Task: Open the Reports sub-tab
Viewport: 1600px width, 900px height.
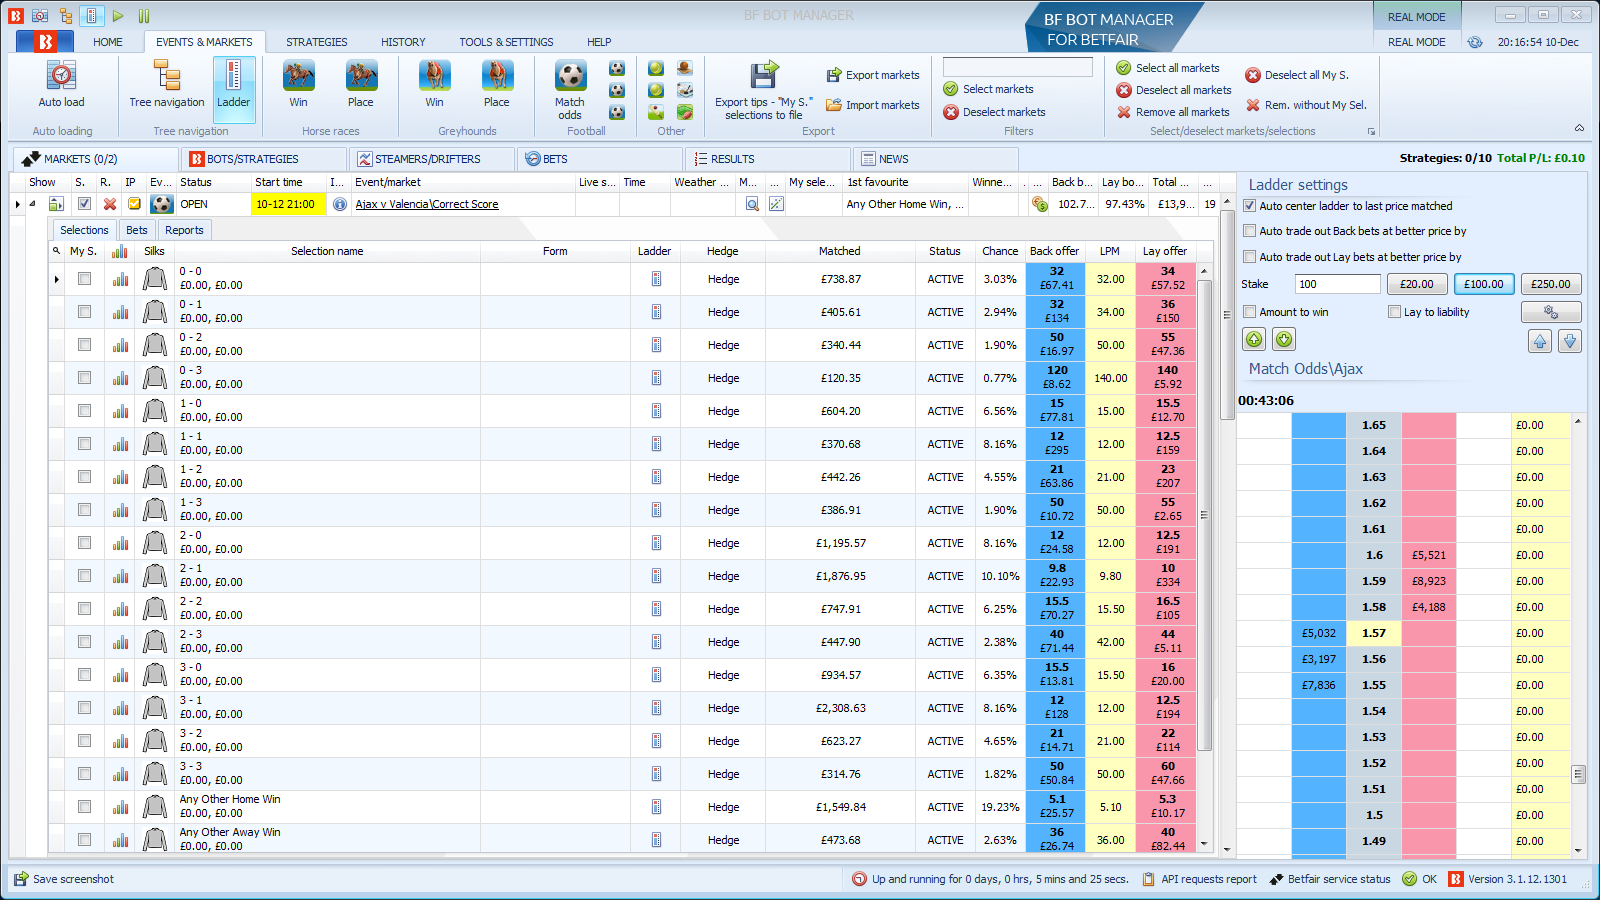Action: 184,230
